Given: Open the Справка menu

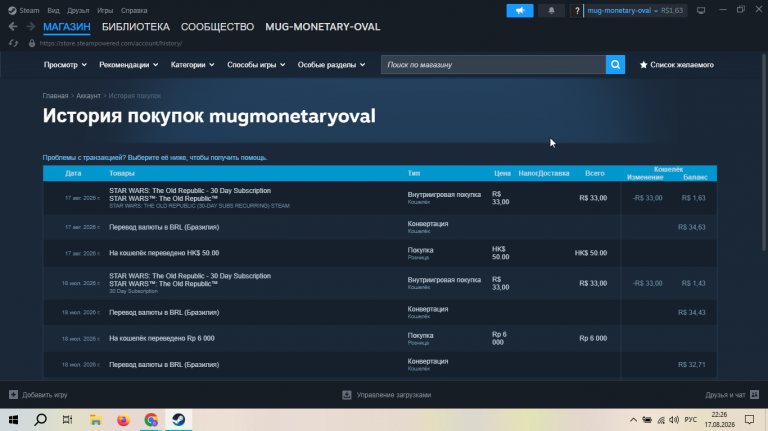Looking at the screenshot, I should (134, 10).
